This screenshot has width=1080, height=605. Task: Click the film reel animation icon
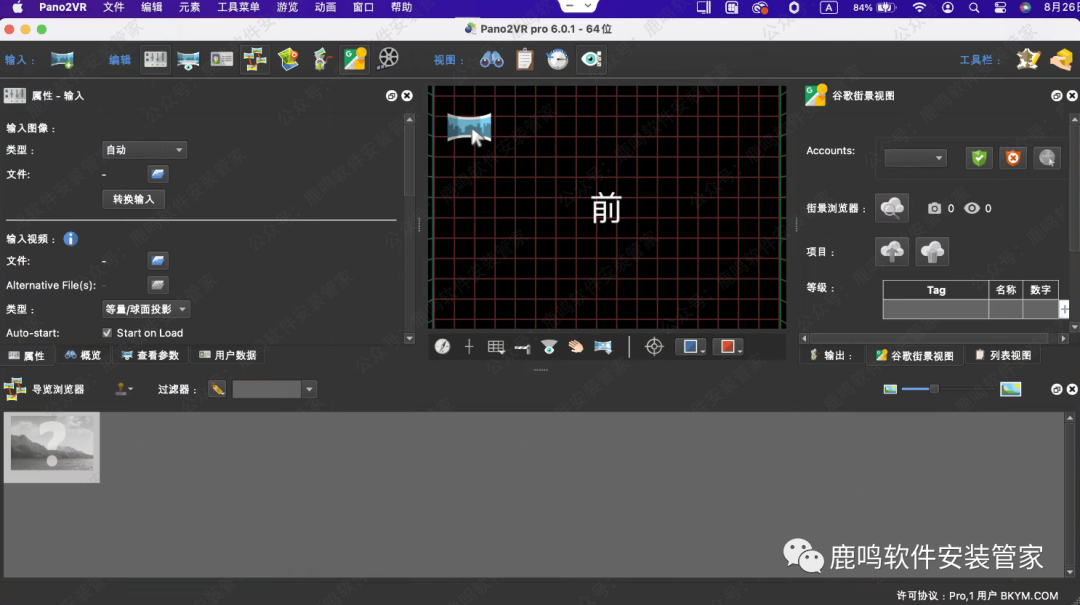(x=388, y=60)
